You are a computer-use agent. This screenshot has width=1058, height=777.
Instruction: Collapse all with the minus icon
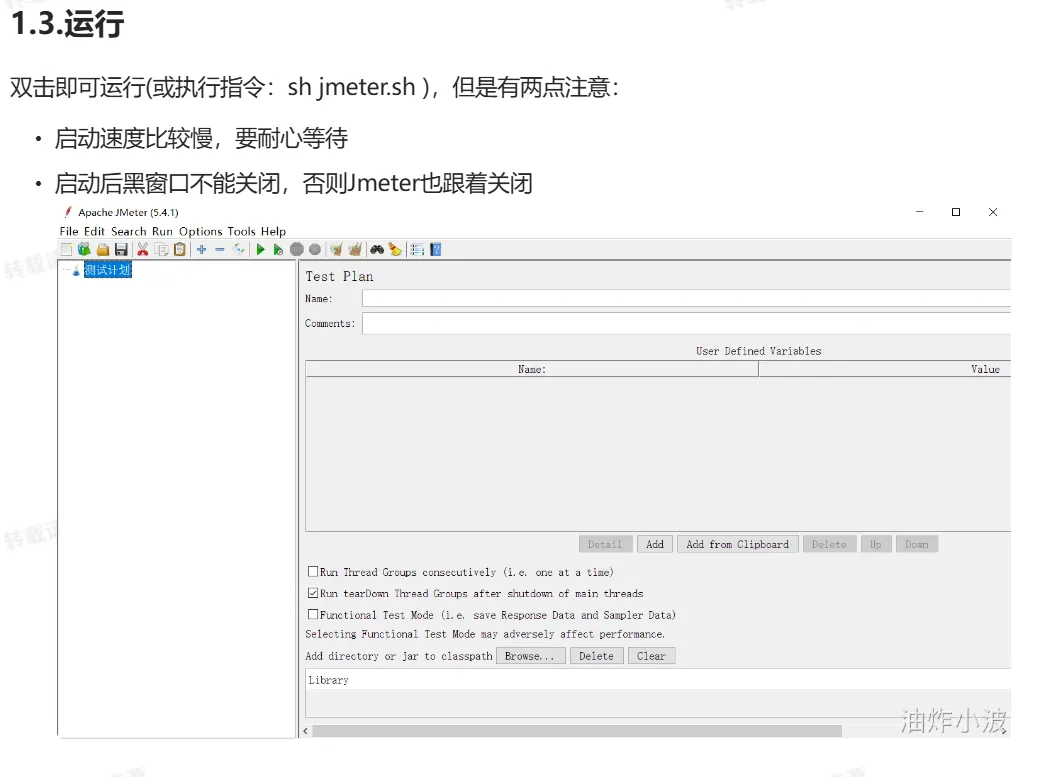click(219, 250)
